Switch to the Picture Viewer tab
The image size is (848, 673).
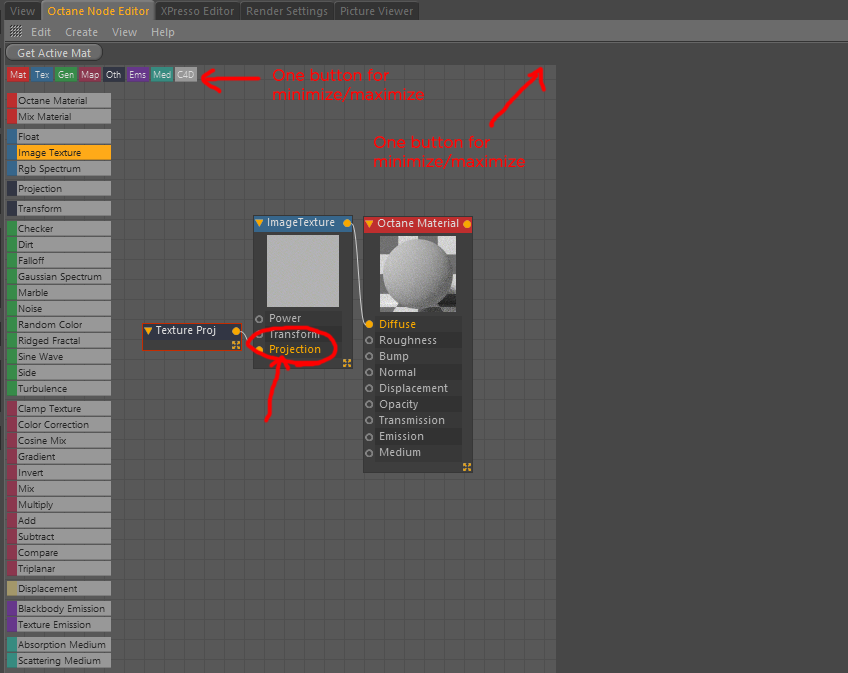[x=376, y=11]
